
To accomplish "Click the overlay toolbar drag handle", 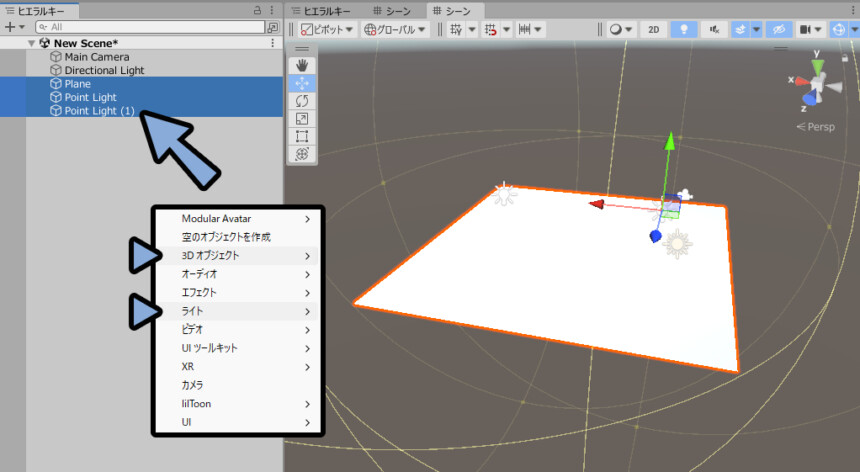I will tap(302, 49).
